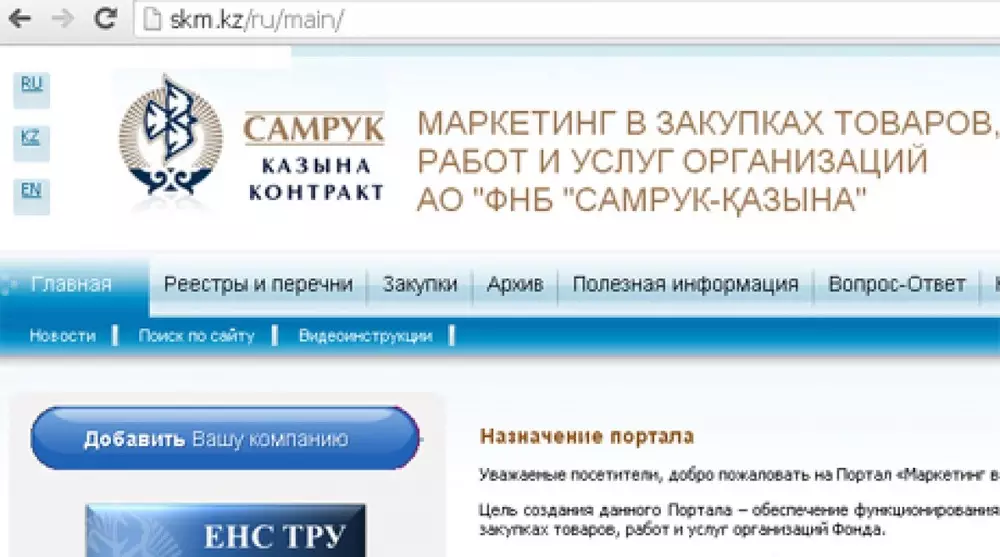1000x557 pixels.
Task: Go to the Вопрос-Ответ section
Action: pyautogui.click(x=896, y=284)
